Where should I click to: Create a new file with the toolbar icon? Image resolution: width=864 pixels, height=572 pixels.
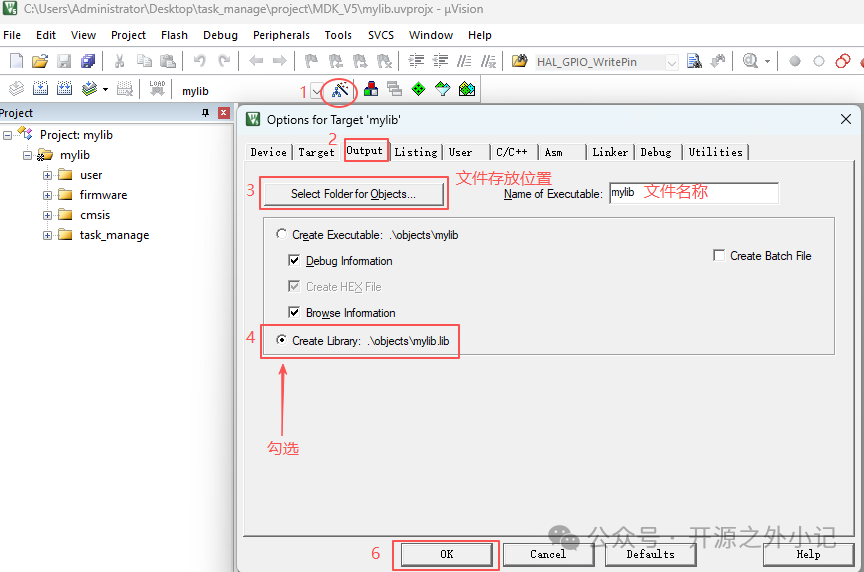(x=17, y=61)
